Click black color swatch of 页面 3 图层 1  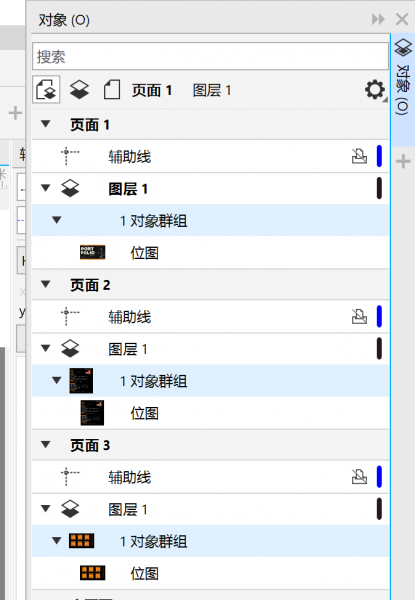(379, 509)
